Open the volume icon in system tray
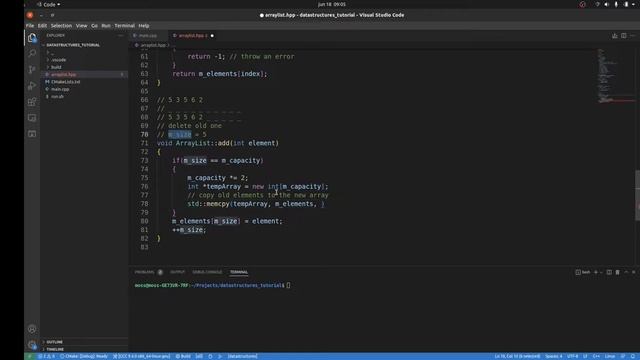Screen dimensions: 640x360 pos(607,4)
